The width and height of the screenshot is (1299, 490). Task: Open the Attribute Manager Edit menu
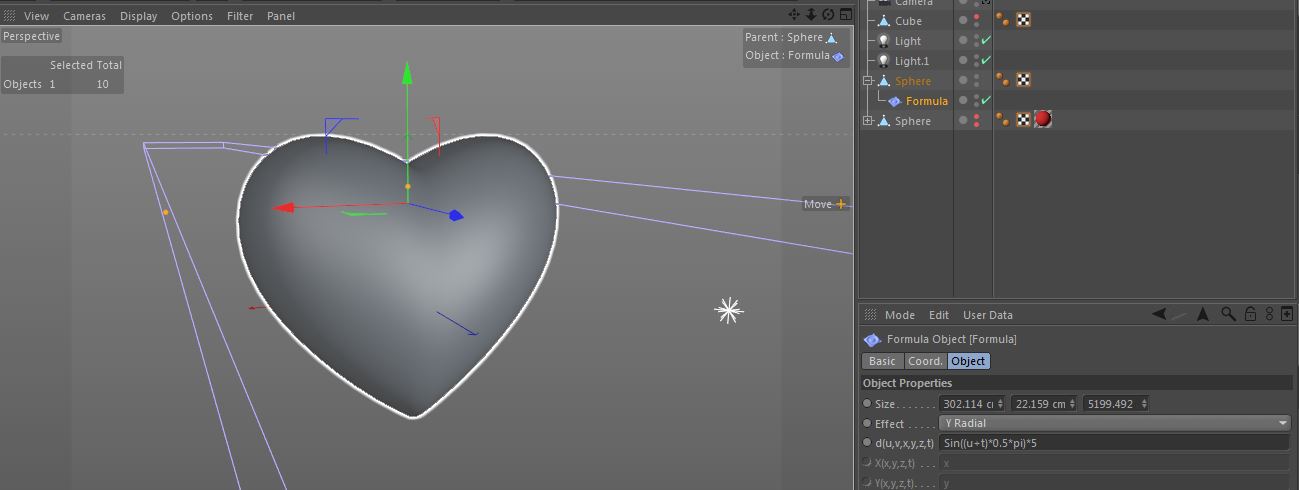(939, 315)
